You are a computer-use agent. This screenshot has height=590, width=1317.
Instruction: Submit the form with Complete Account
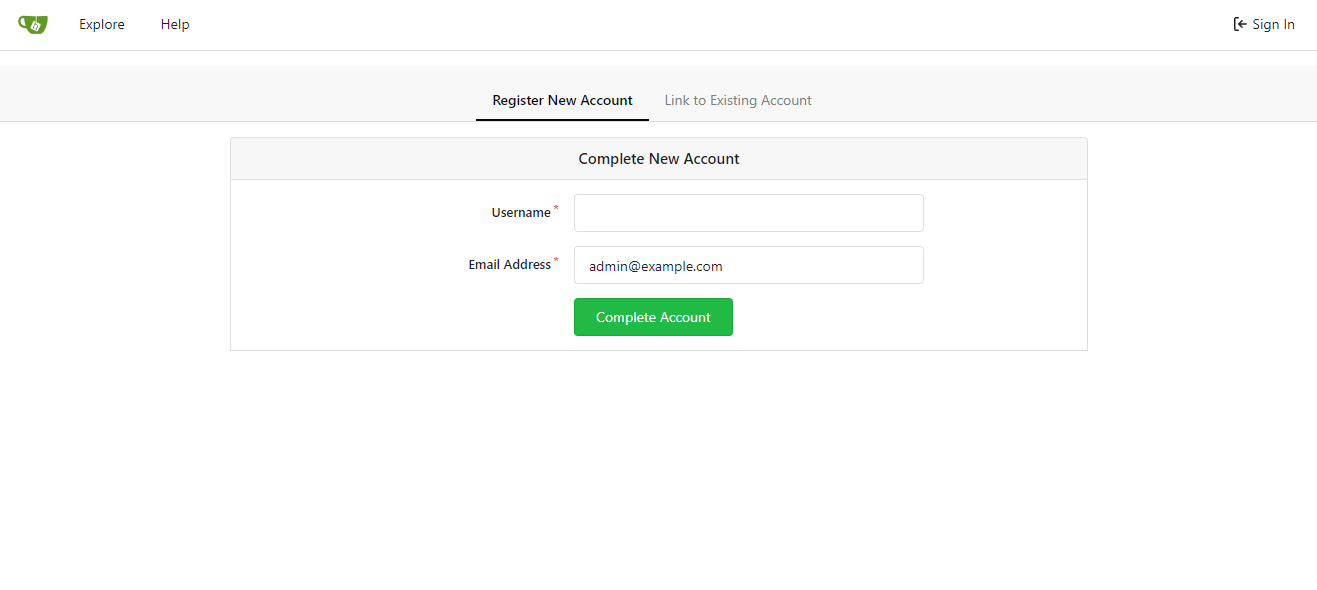click(653, 316)
